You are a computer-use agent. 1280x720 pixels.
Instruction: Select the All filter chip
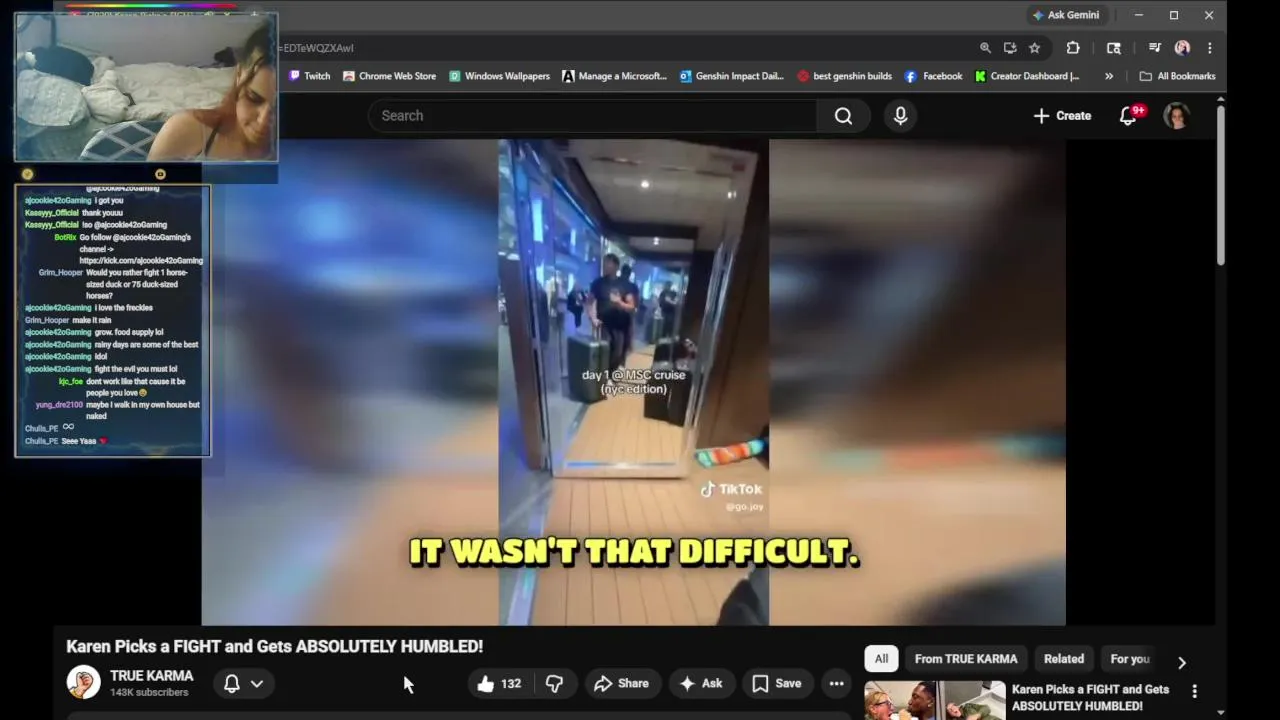(x=881, y=659)
